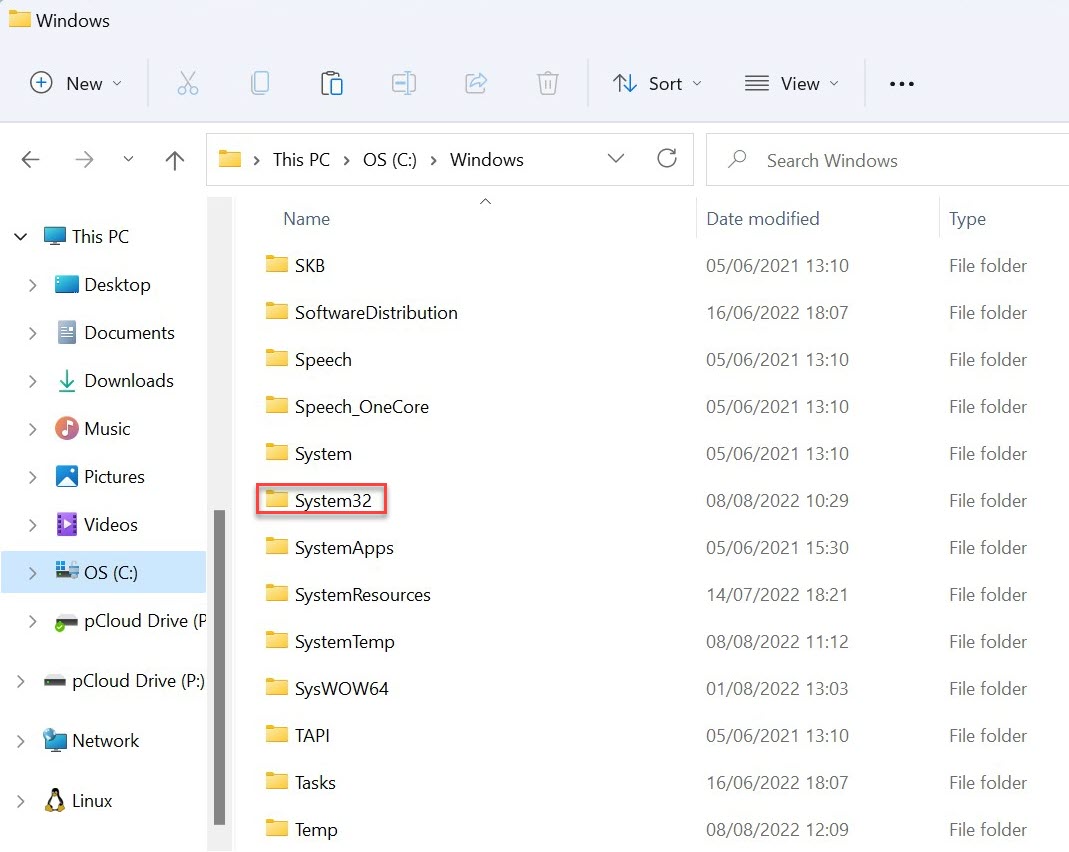The image size is (1069, 852).
Task: Collapse the This PC tree node
Action: 20,237
